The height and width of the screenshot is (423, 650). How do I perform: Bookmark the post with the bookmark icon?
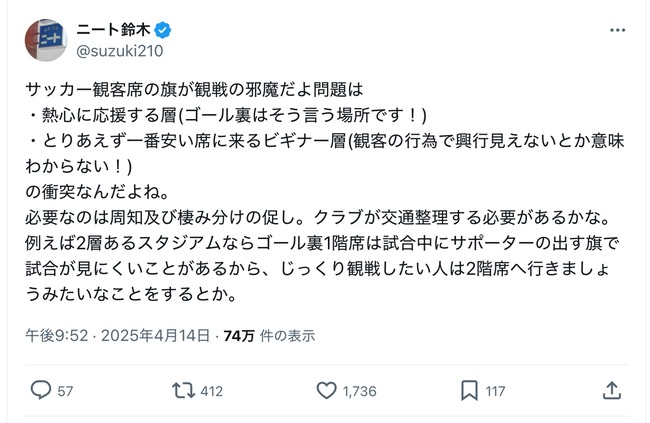(x=469, y=391)
